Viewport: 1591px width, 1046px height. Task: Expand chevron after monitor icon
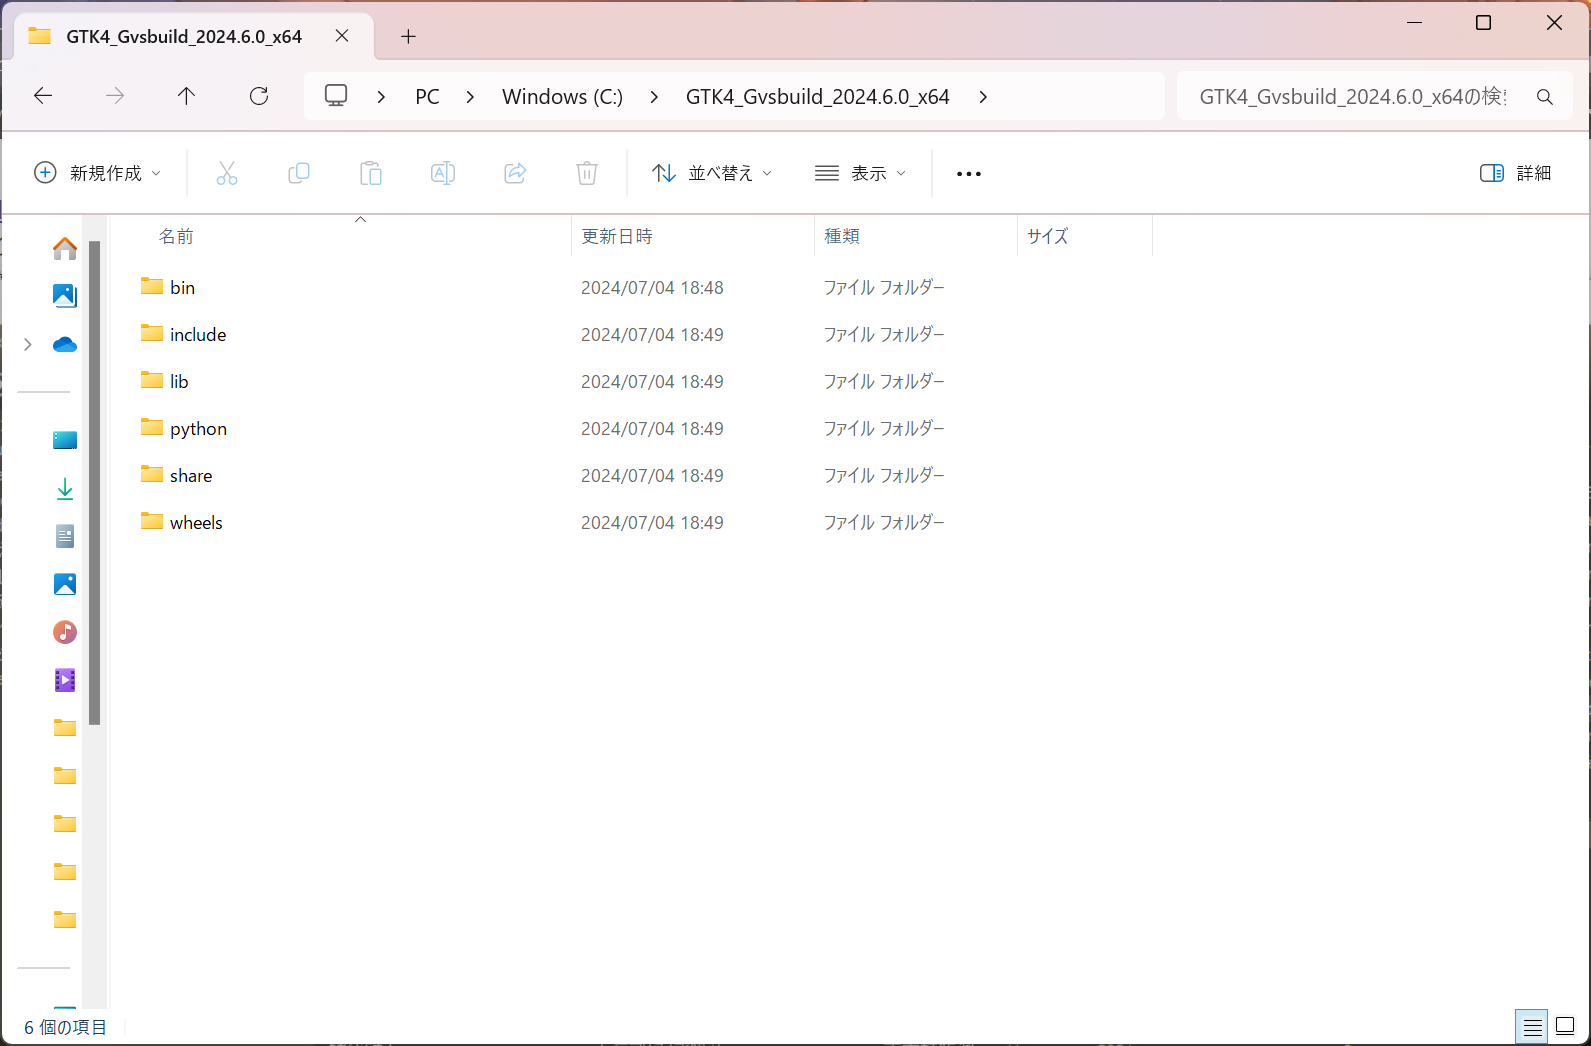point(381,97)
